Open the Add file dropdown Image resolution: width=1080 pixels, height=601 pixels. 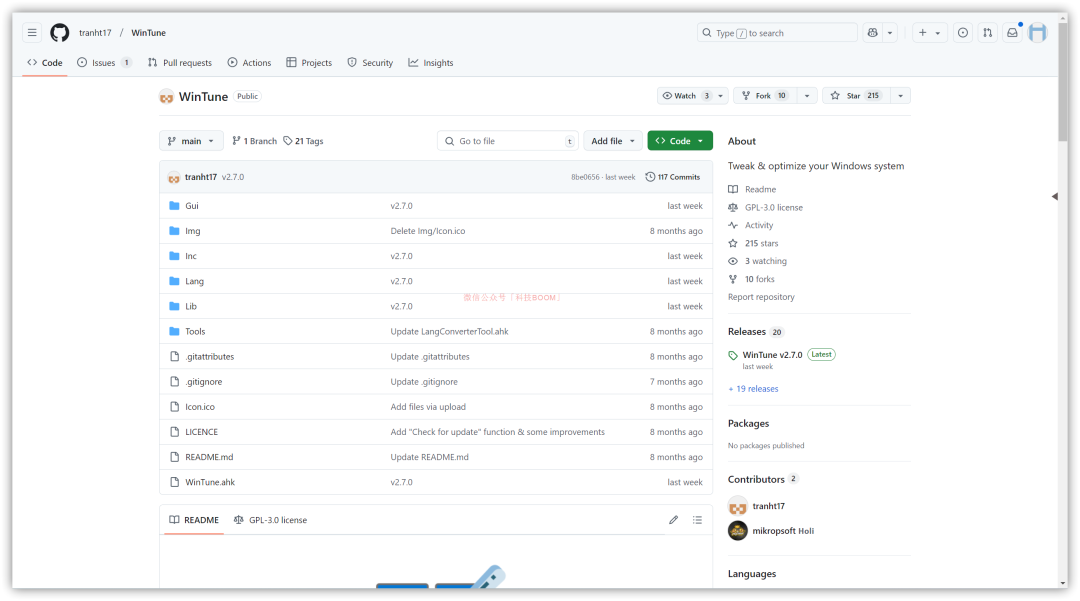[x=613, y=140]
